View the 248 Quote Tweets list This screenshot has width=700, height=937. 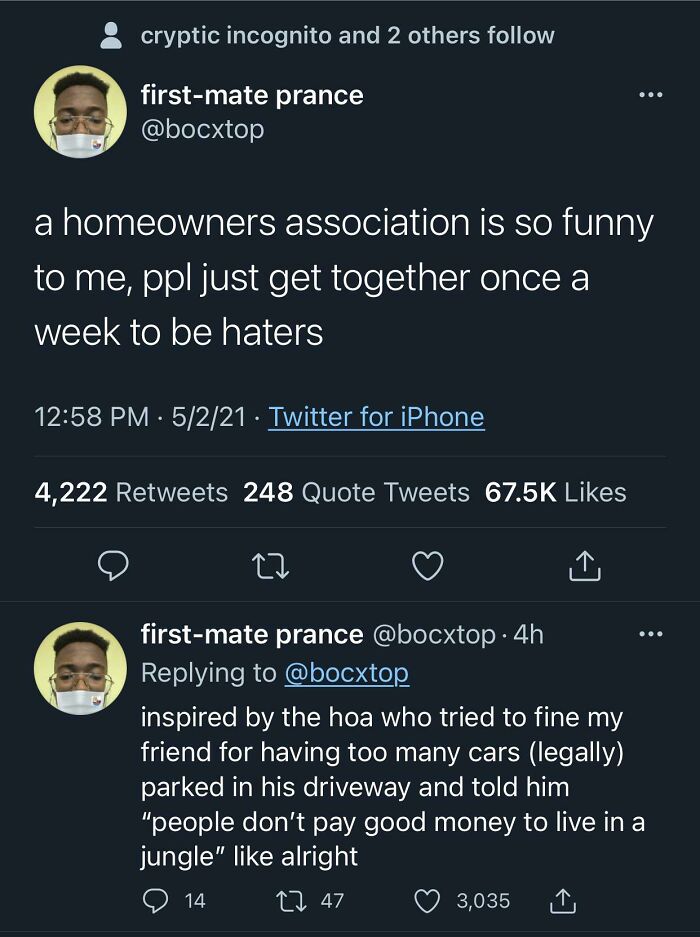356,492
